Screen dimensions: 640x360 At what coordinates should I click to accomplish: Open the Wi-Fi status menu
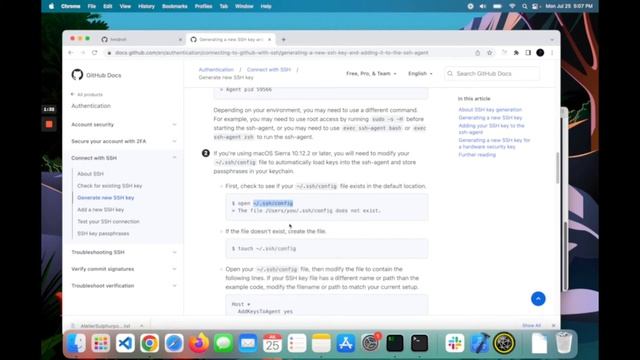[512, 6]
